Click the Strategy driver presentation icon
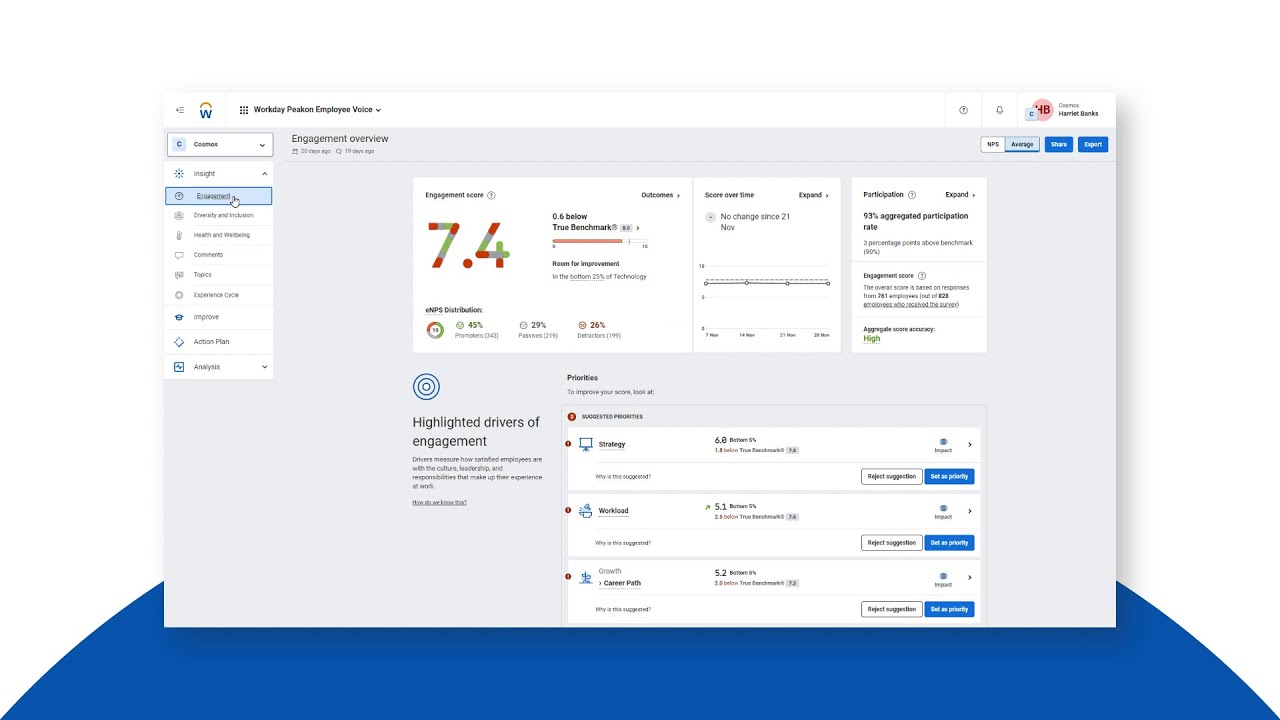Screen dimensions: 1280x720 click(586, 444)
